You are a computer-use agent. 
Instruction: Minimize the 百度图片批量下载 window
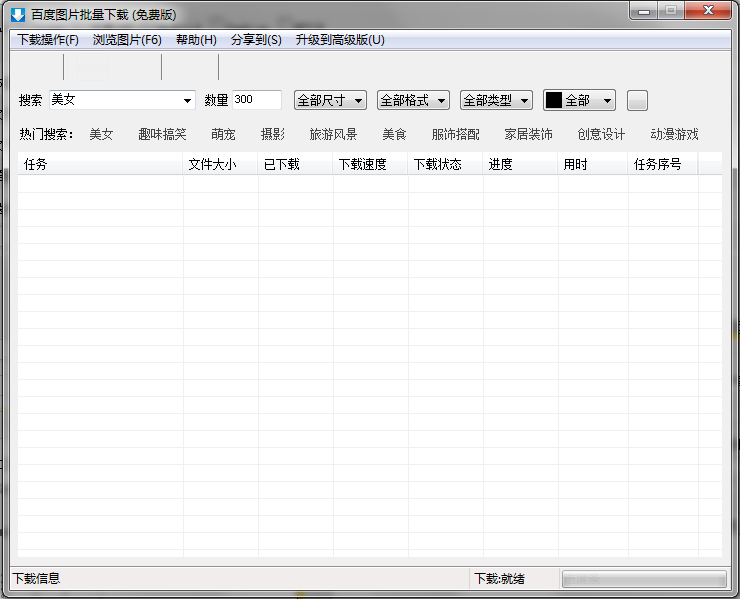coord(643,11)
